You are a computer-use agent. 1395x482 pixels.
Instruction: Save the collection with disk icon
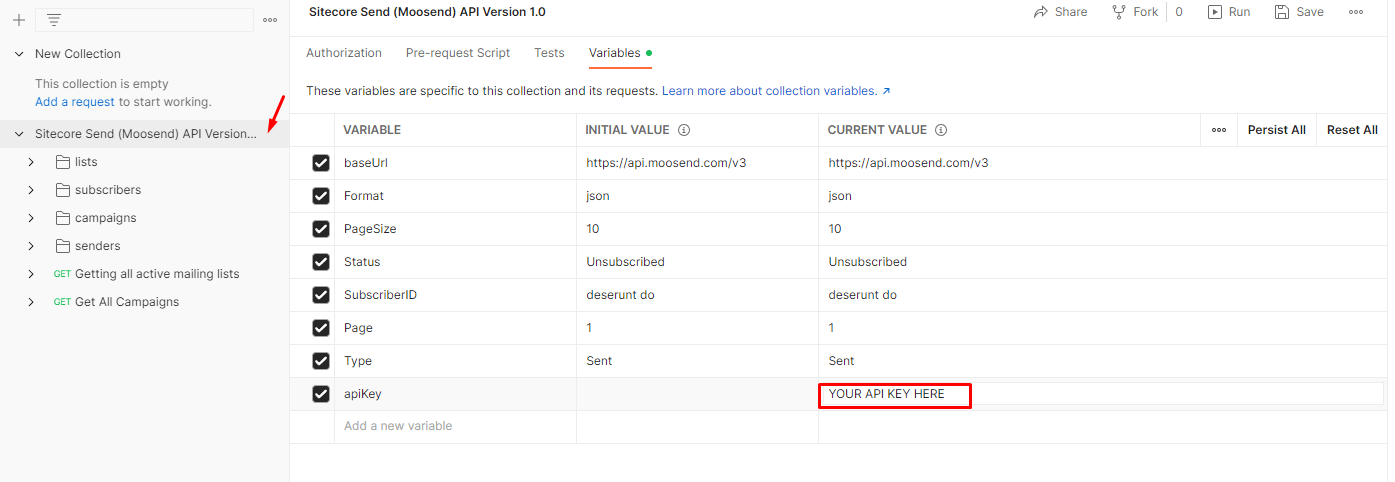point(1282,12)
